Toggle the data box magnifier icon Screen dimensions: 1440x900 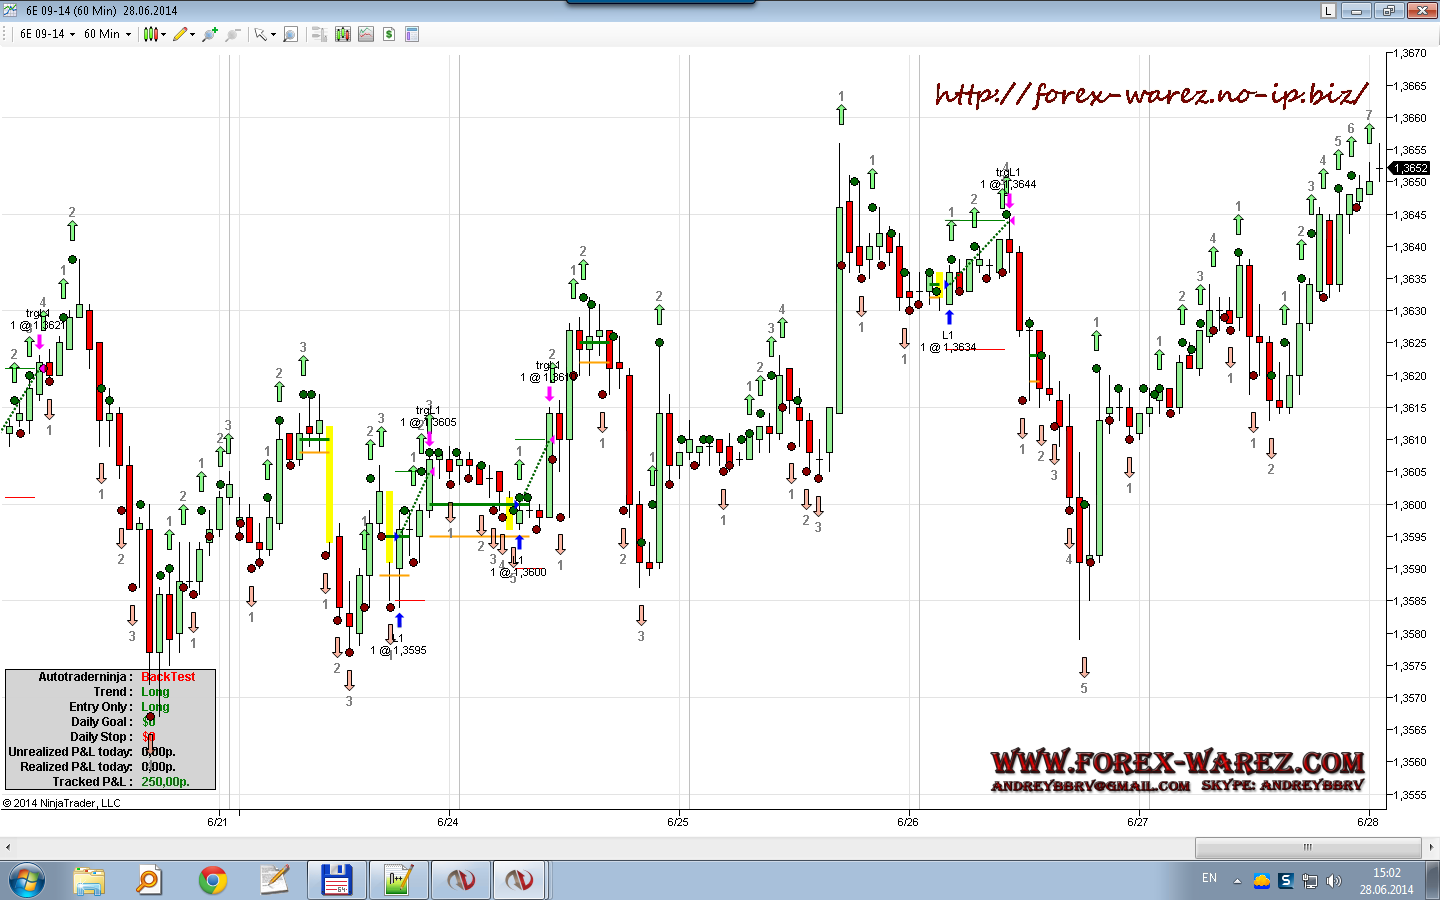click(x=290, y=34)
